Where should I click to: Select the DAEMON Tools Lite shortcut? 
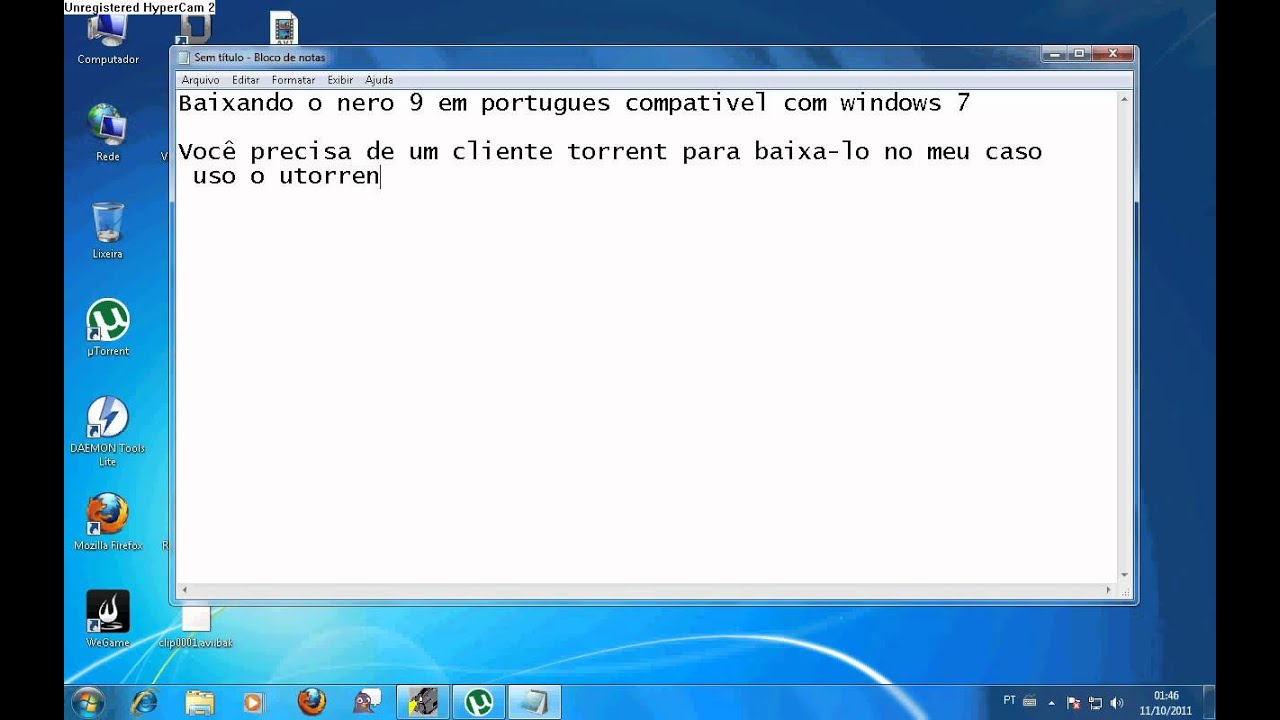108,430
